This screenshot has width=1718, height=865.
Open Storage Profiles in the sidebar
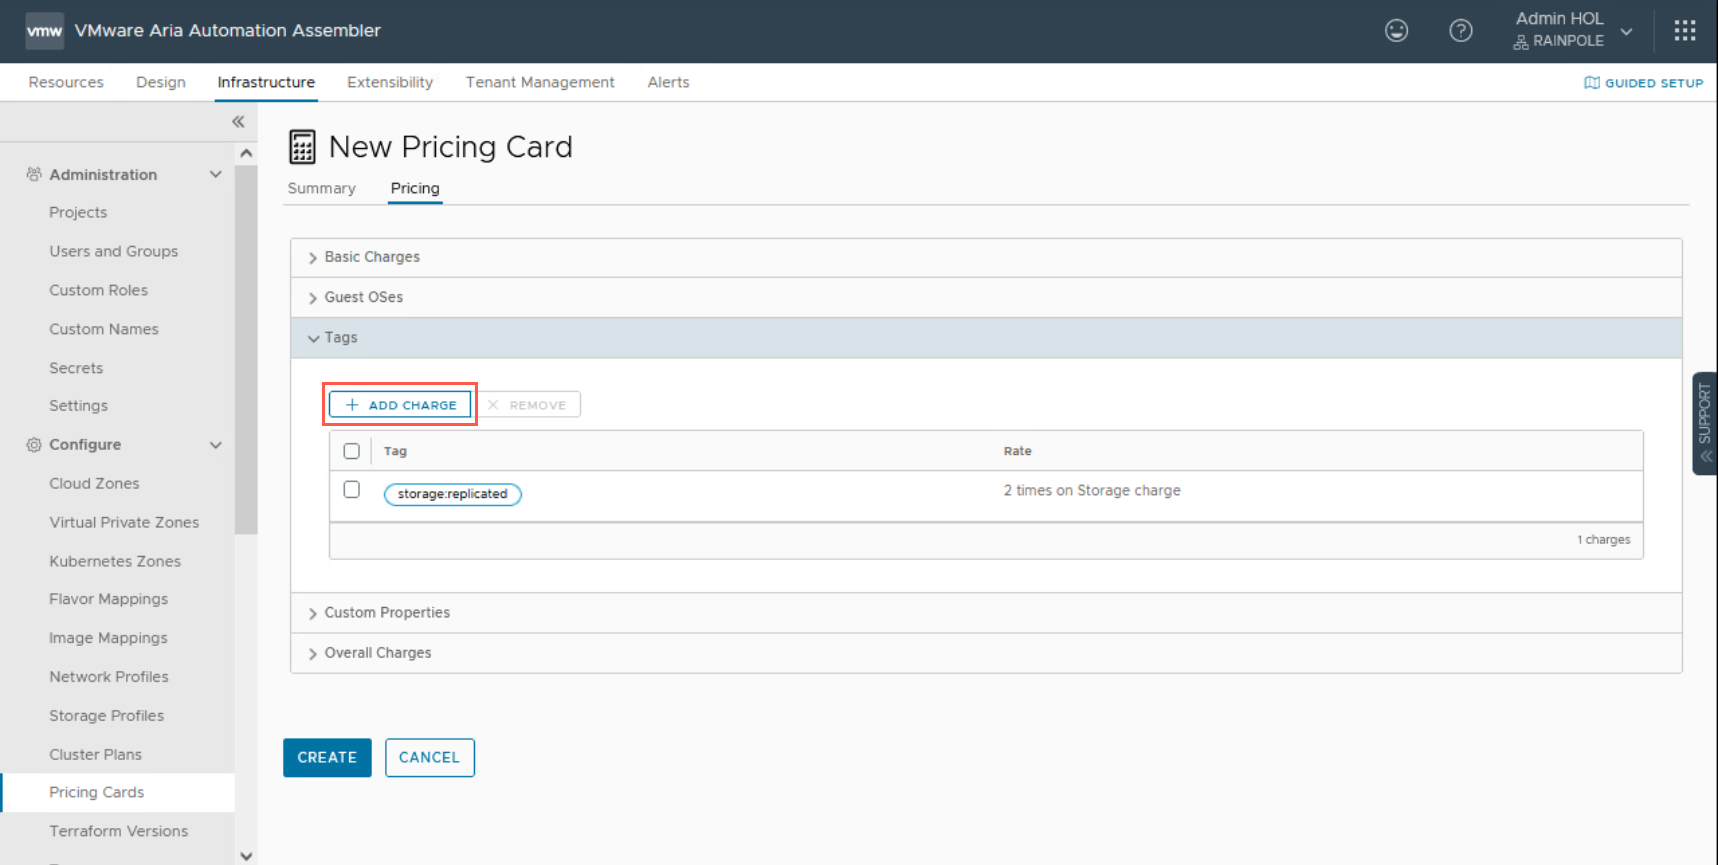[x=106, y=716]
